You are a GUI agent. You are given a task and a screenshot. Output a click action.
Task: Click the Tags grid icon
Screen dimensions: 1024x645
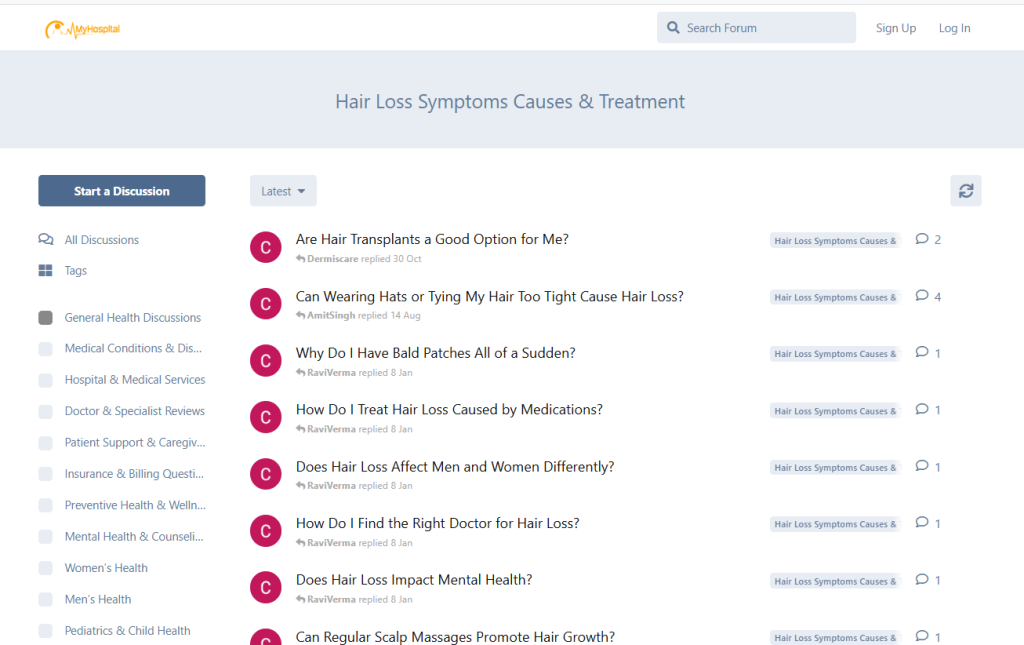46,271
